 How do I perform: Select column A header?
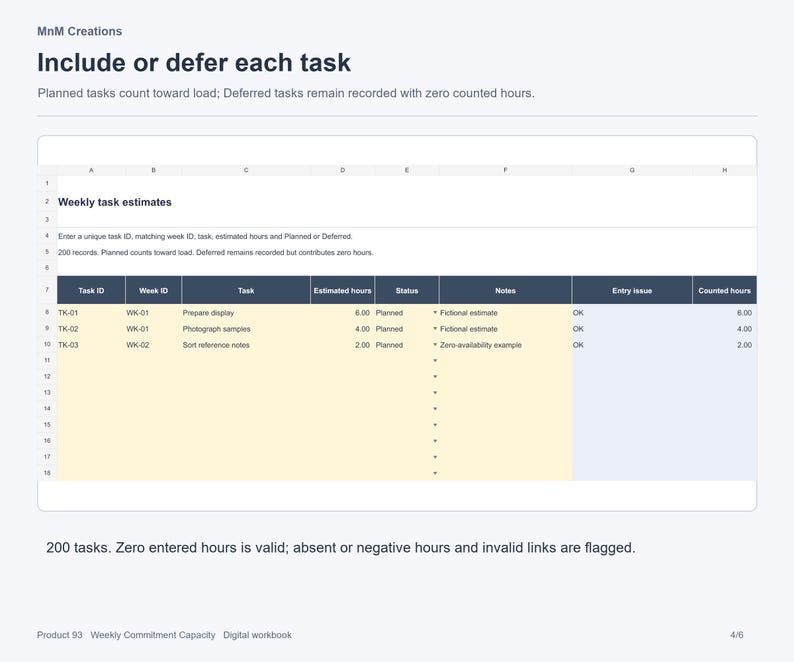[91, 170]
